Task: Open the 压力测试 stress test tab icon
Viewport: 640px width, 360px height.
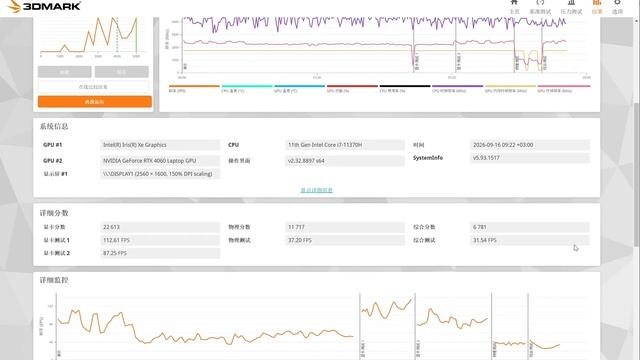Action: pyautogui.click(x=571, y=7)
